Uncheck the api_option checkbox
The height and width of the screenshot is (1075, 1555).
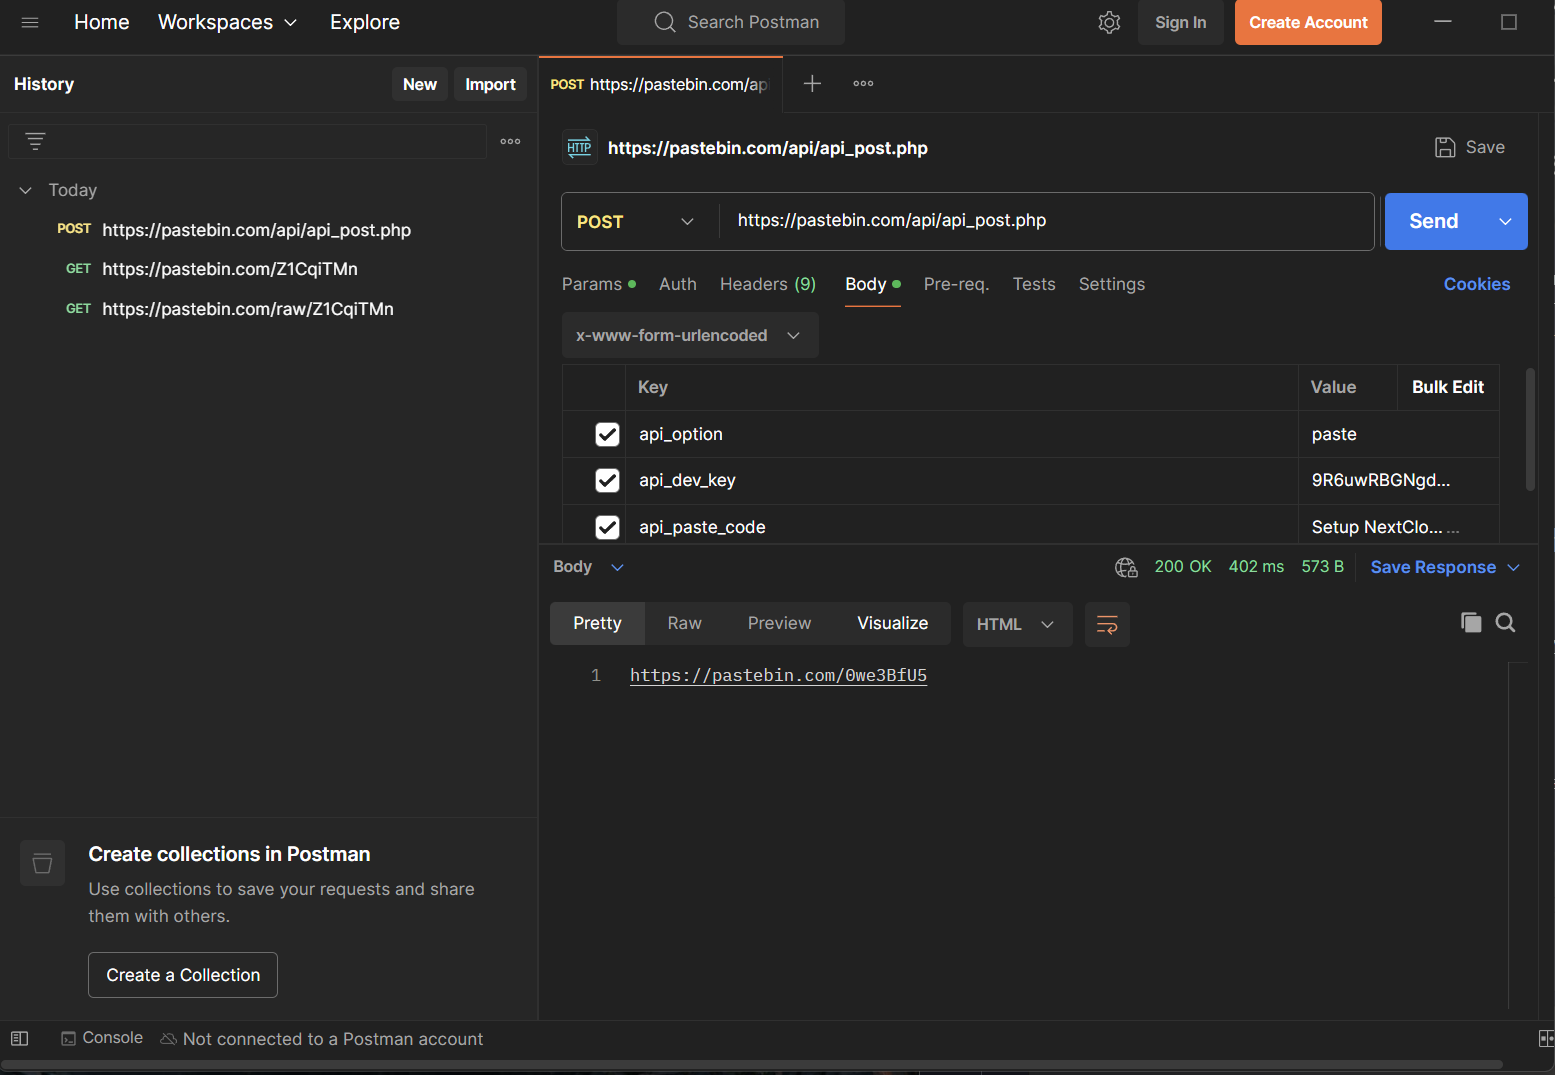(x=607, y=434)
